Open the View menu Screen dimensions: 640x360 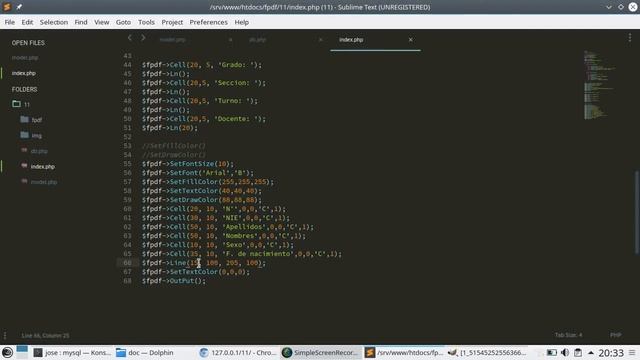102,22
